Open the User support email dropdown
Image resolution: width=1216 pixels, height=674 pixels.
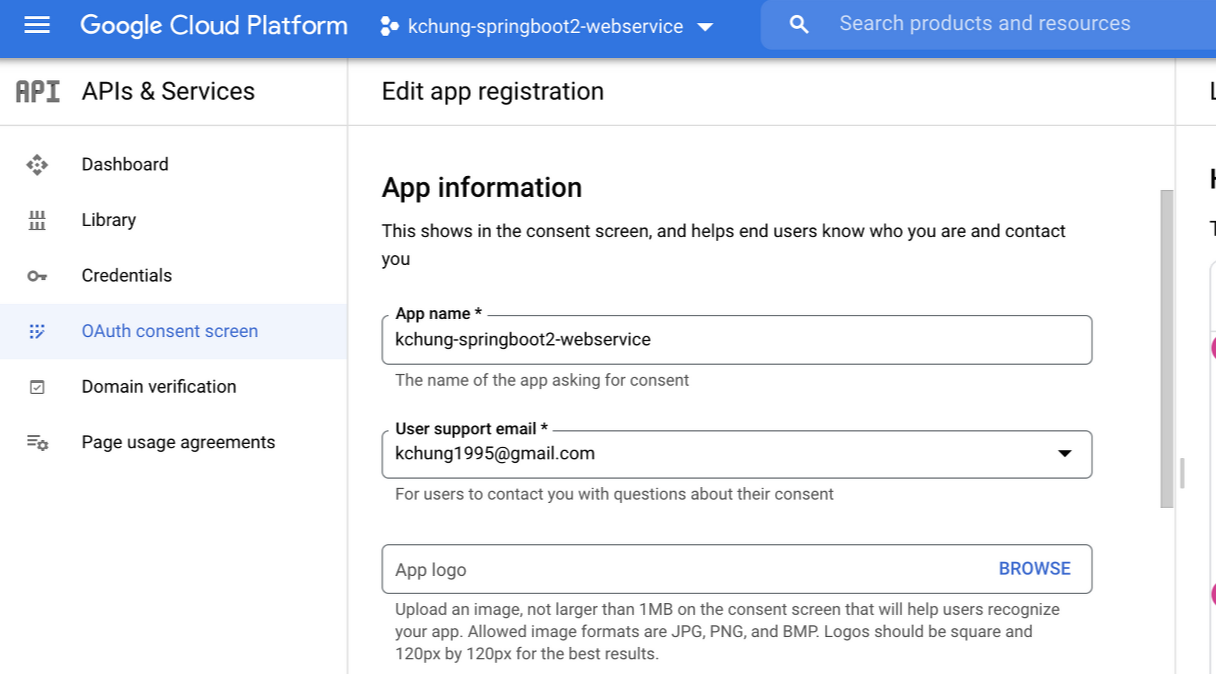pos(737,454)
